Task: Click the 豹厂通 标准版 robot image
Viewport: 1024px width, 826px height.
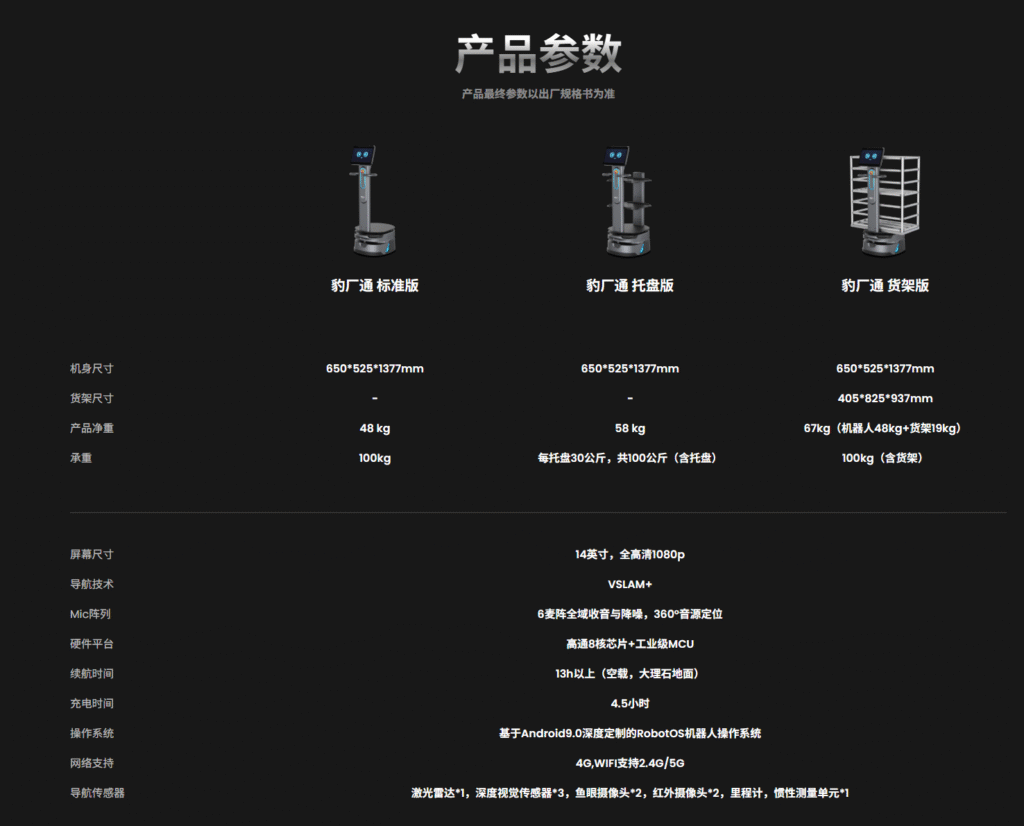Action: coord(374,200)
